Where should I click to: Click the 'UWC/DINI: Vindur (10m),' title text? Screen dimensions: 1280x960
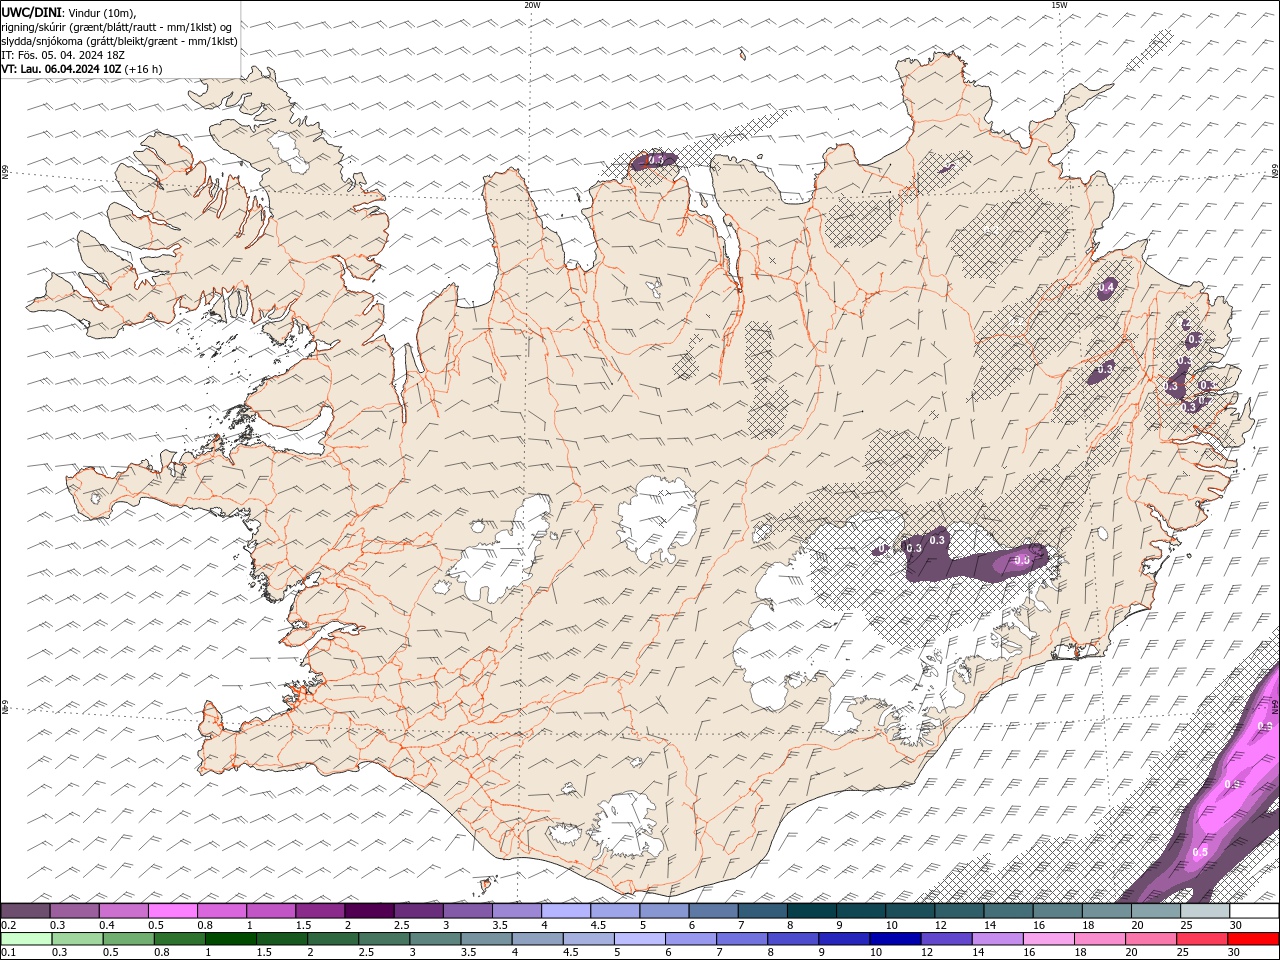67,12
